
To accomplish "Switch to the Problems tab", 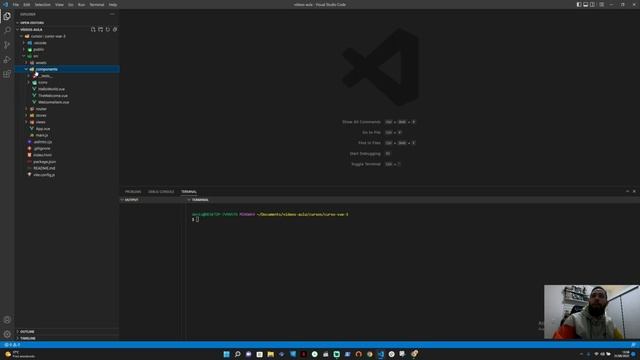I will 133,191.
